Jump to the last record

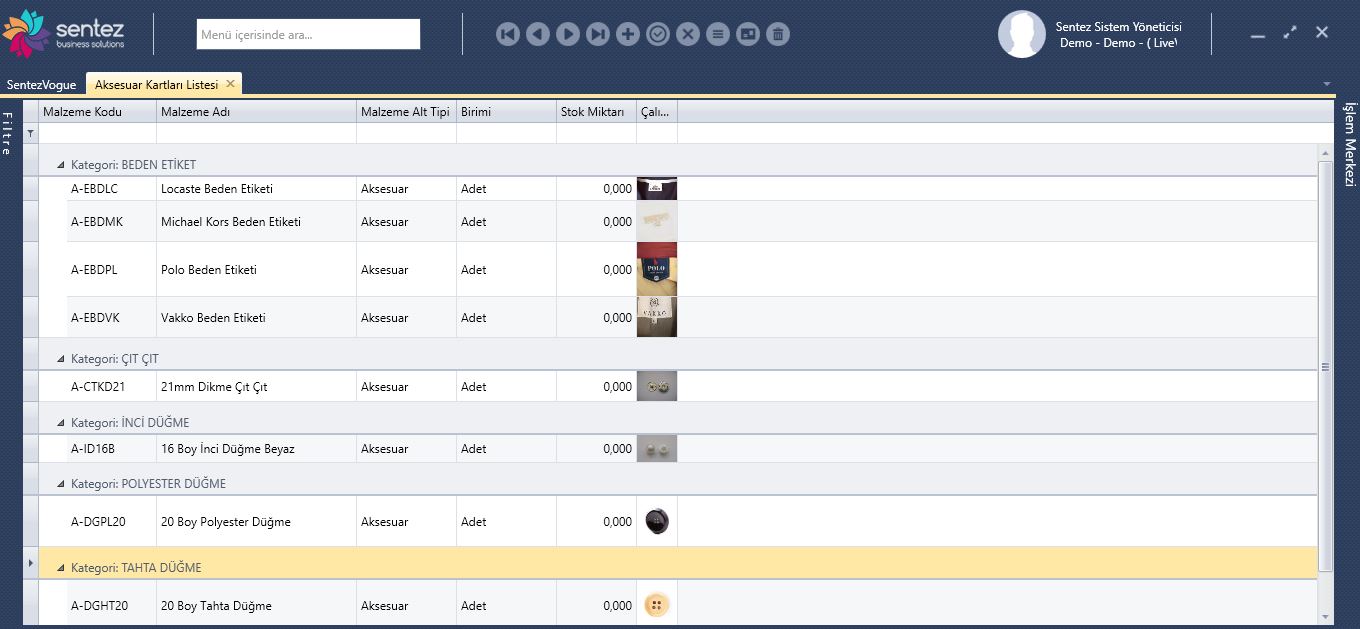597,35
